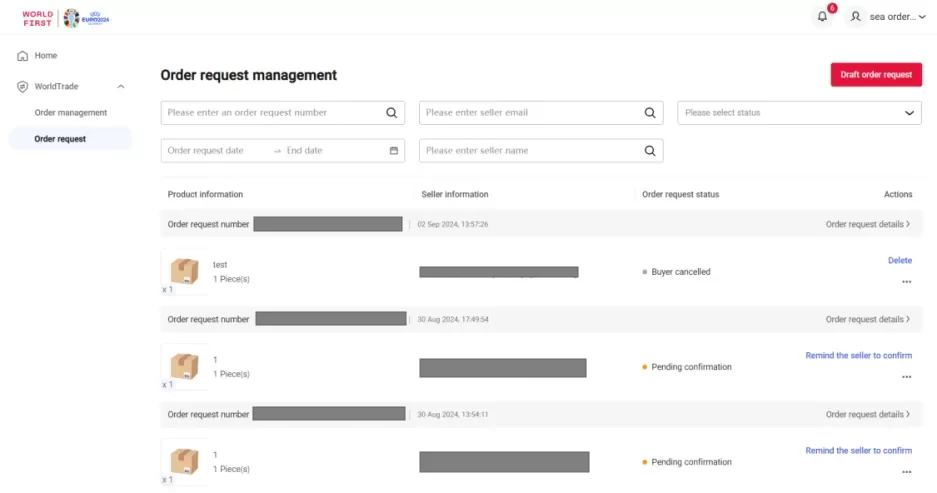Viewport: 937px width, 493px height.
Task: Open the user account profile menu
Action: [884, 17]
